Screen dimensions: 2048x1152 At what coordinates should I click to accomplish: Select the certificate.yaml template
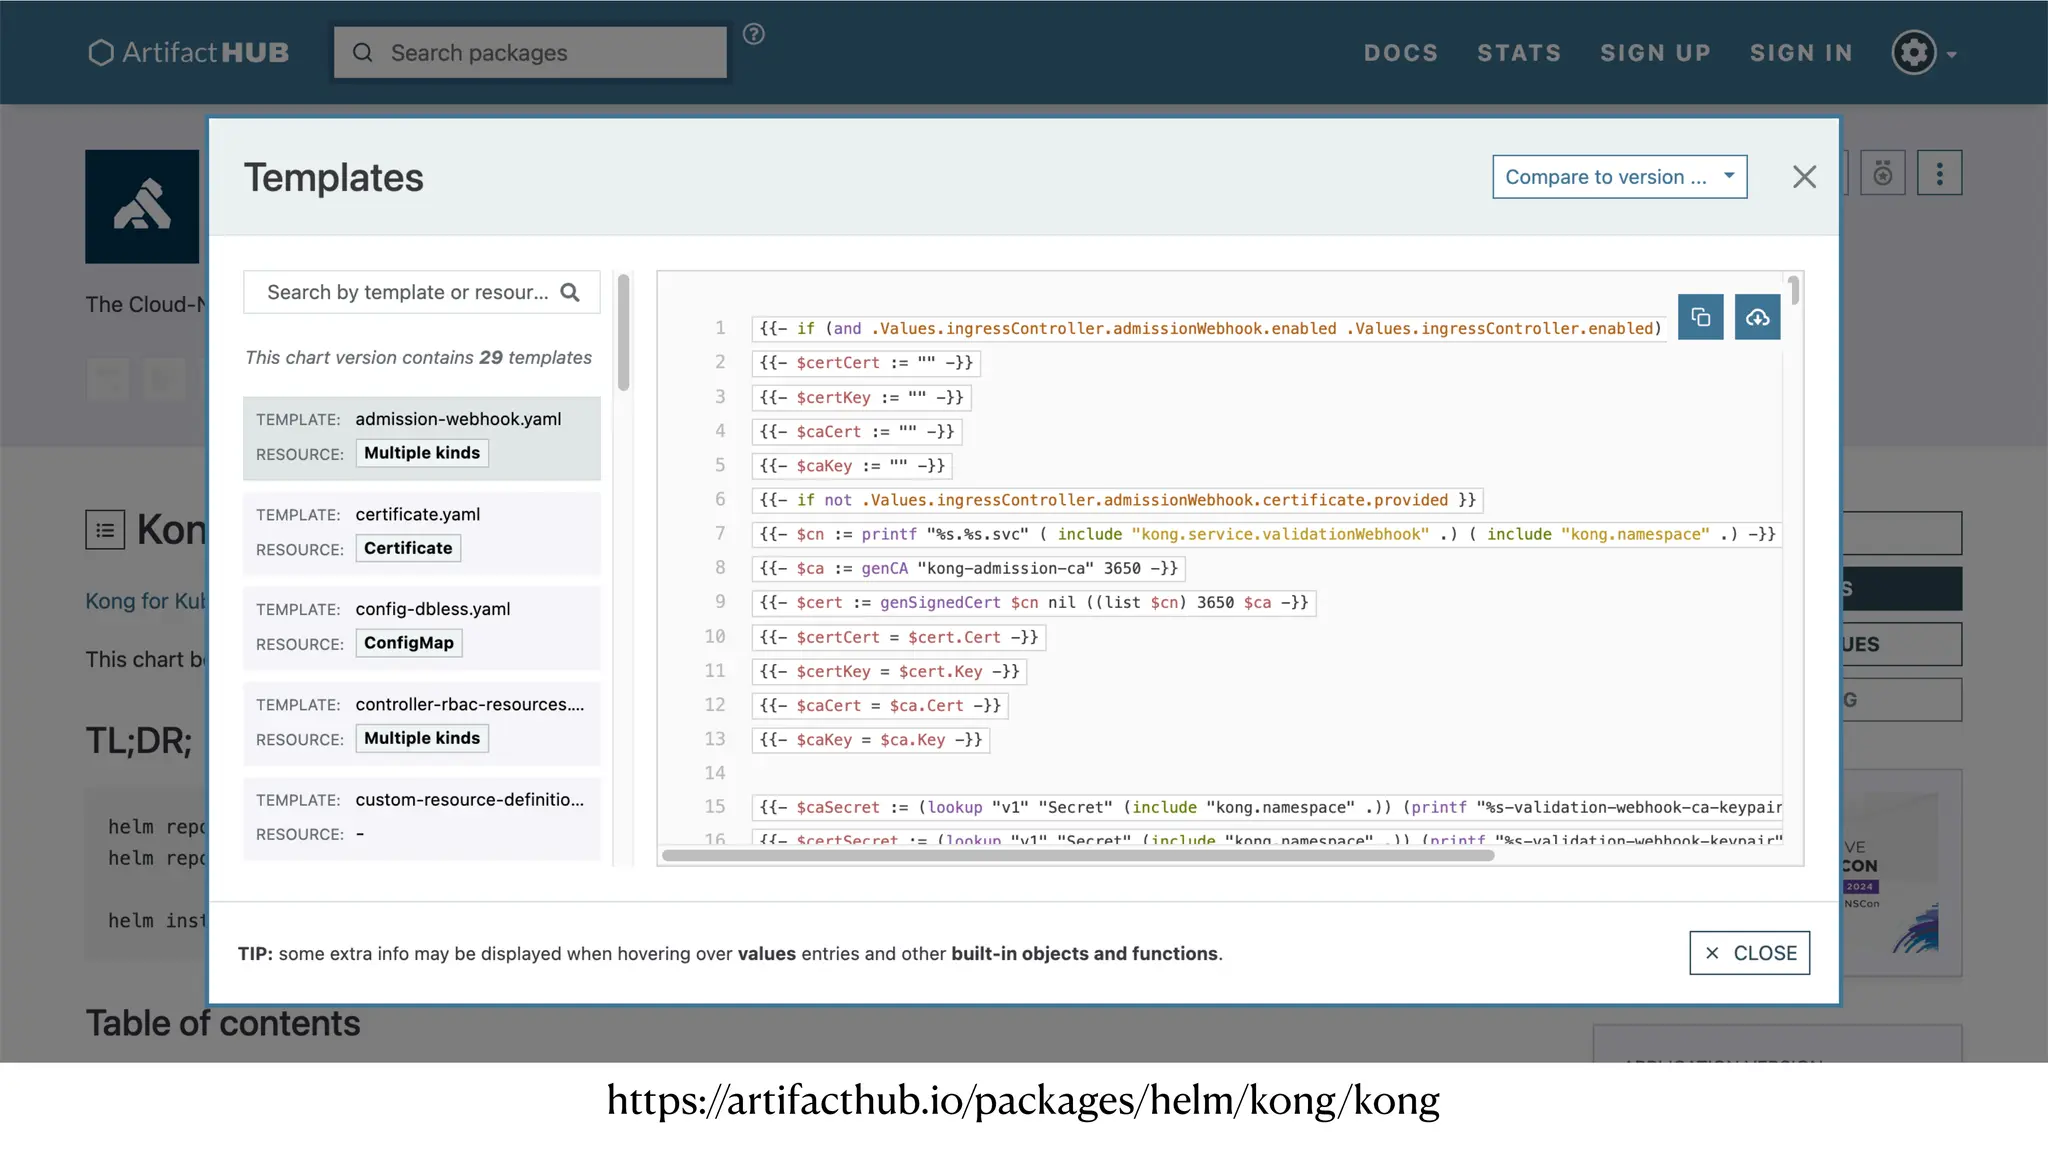pos(421,533)
